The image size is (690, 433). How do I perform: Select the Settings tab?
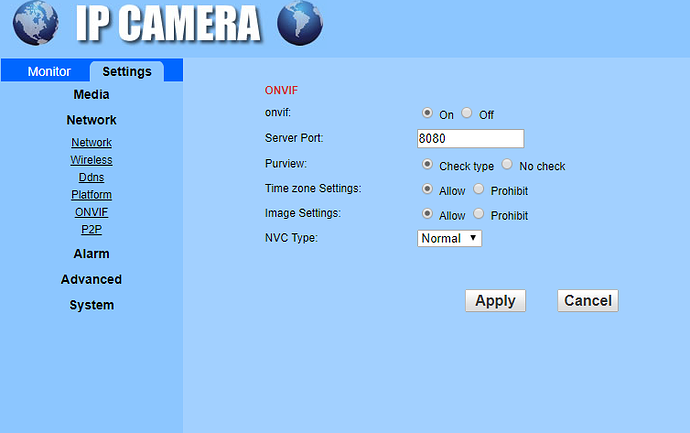pyautogui.click(x=127, y=72)
